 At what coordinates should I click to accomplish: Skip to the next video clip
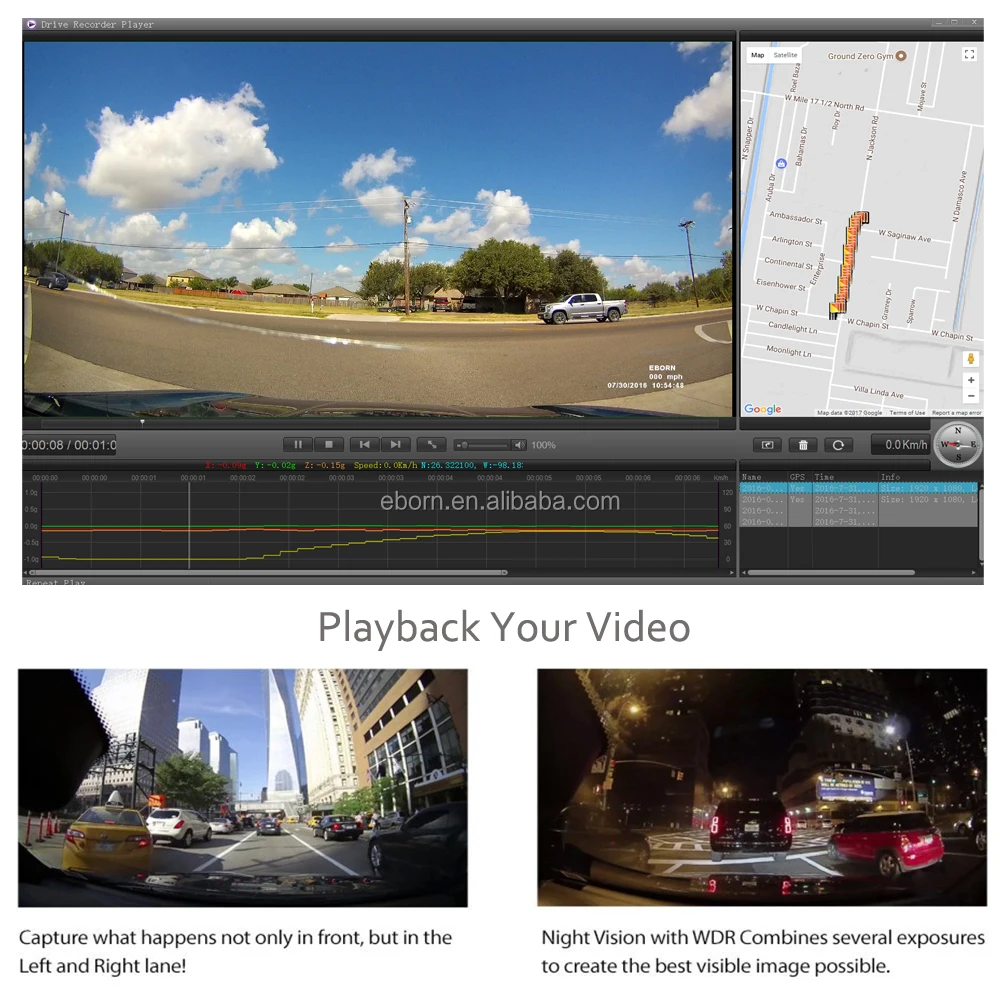coord(396,445)
